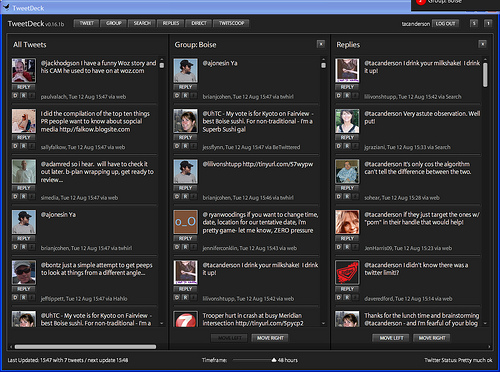Click the D icon under simedia's tweet
Viewport: 500px width, 372px height.
[15, 196]
